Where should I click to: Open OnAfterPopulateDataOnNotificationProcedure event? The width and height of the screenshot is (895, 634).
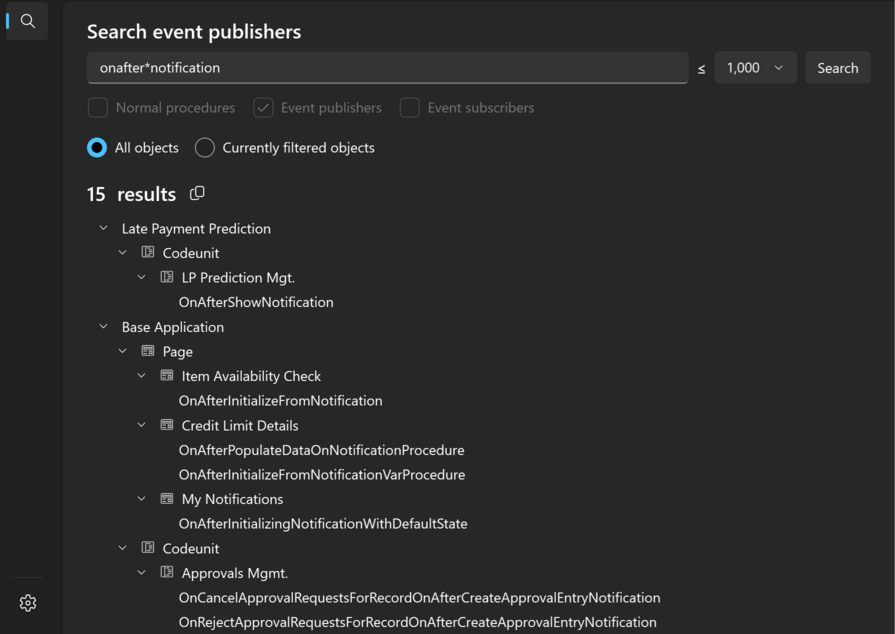tap(321, 450)
